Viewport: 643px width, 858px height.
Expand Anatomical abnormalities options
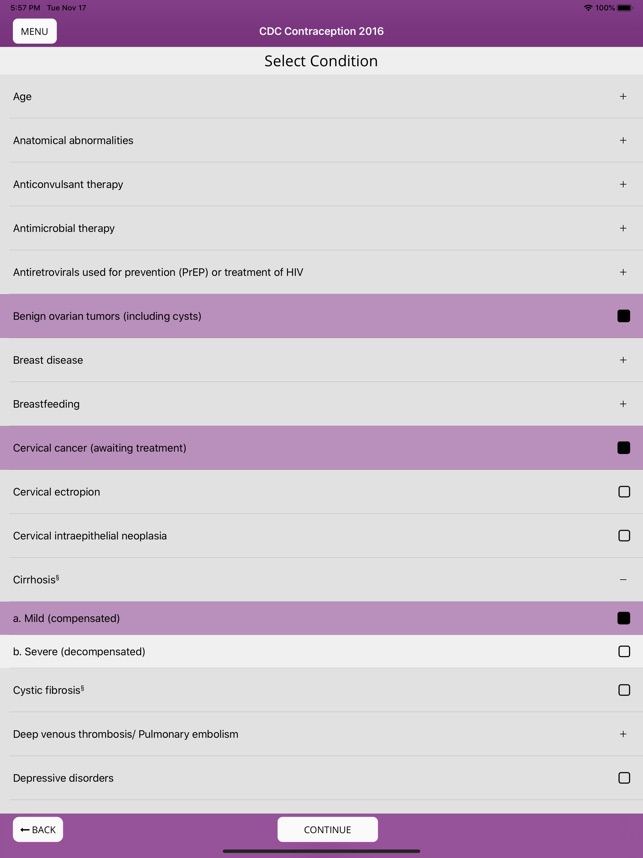[x=621, y=141]
